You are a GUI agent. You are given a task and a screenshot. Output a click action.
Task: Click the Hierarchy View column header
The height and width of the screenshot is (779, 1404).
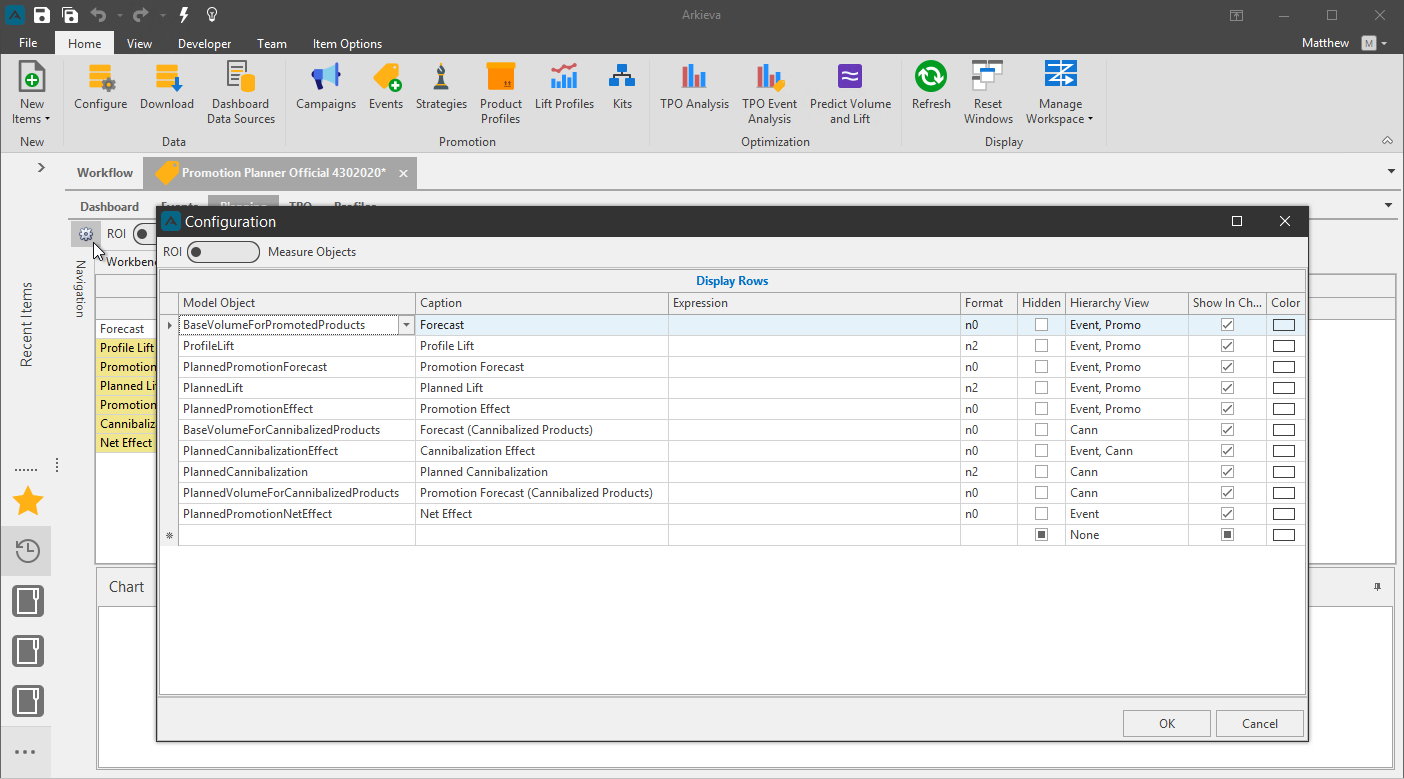1127,303
